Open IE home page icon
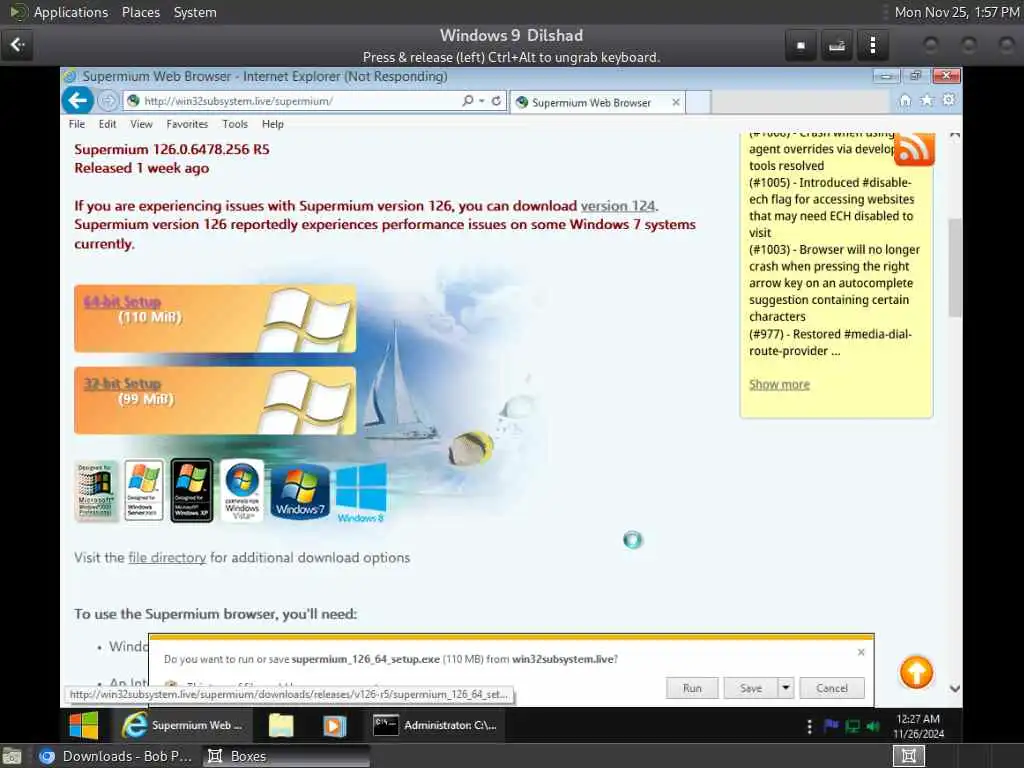1024x768 pixels. [905, 101]
